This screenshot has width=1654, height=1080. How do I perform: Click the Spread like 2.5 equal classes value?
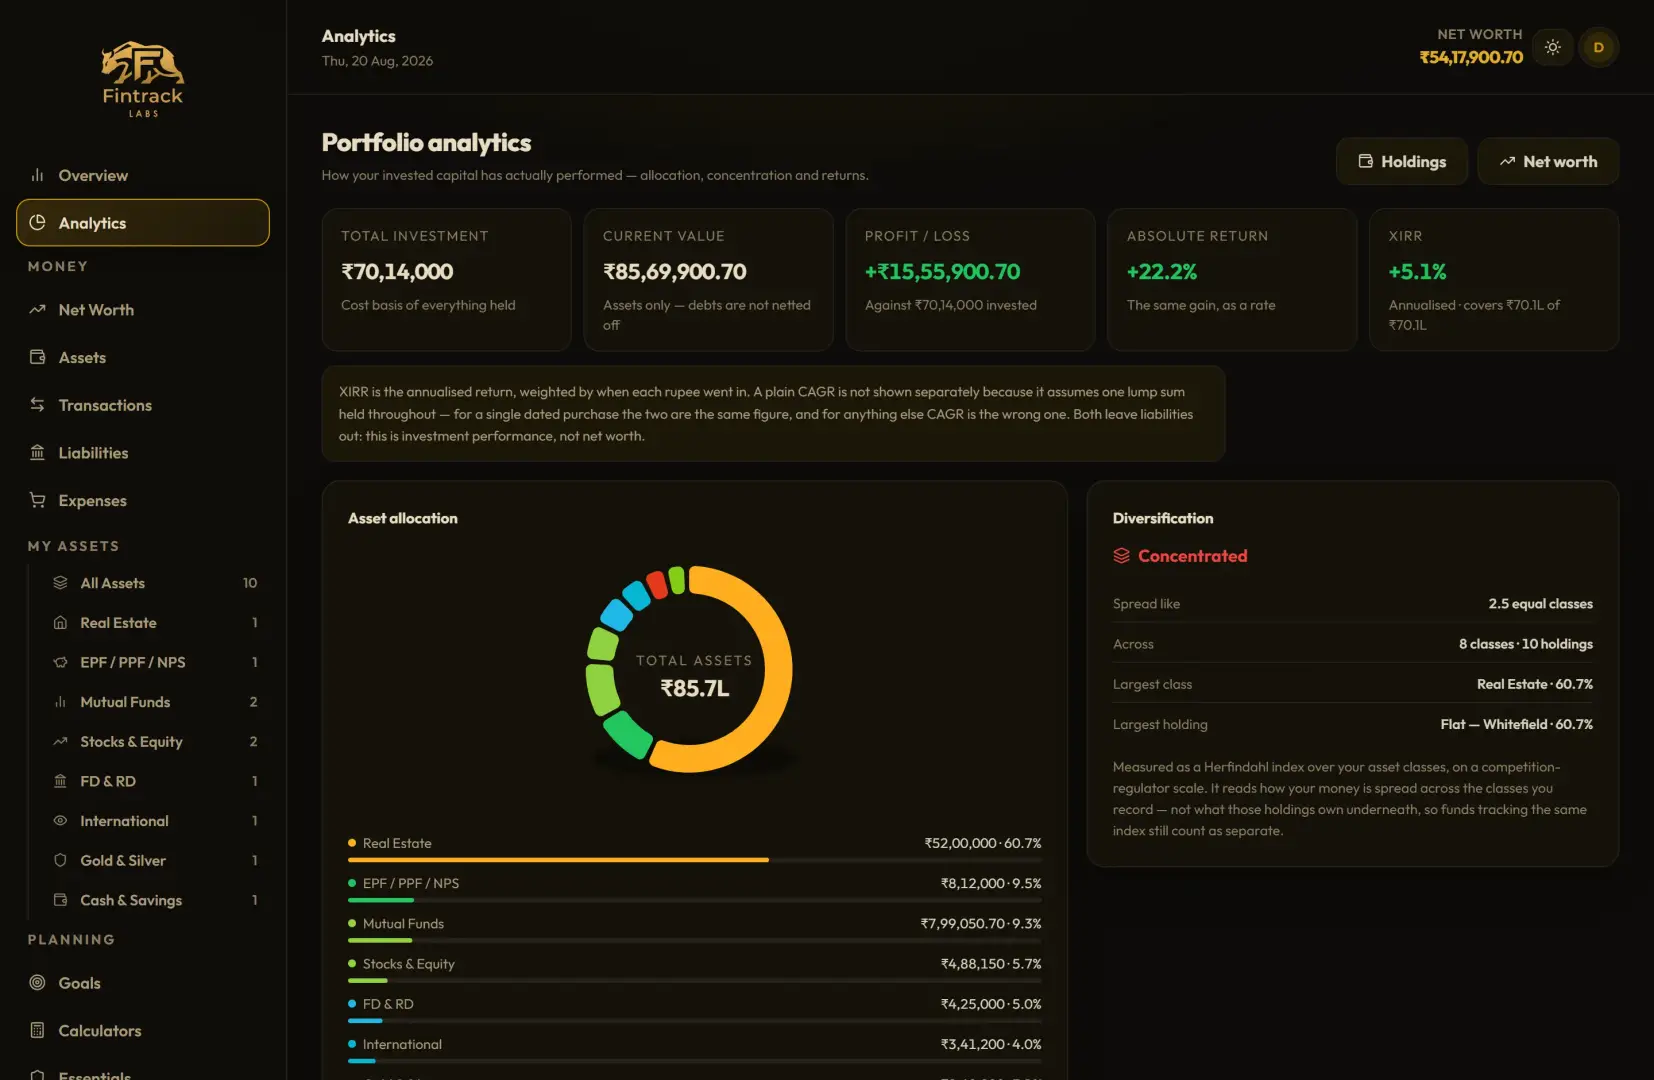click(1541, 604)
